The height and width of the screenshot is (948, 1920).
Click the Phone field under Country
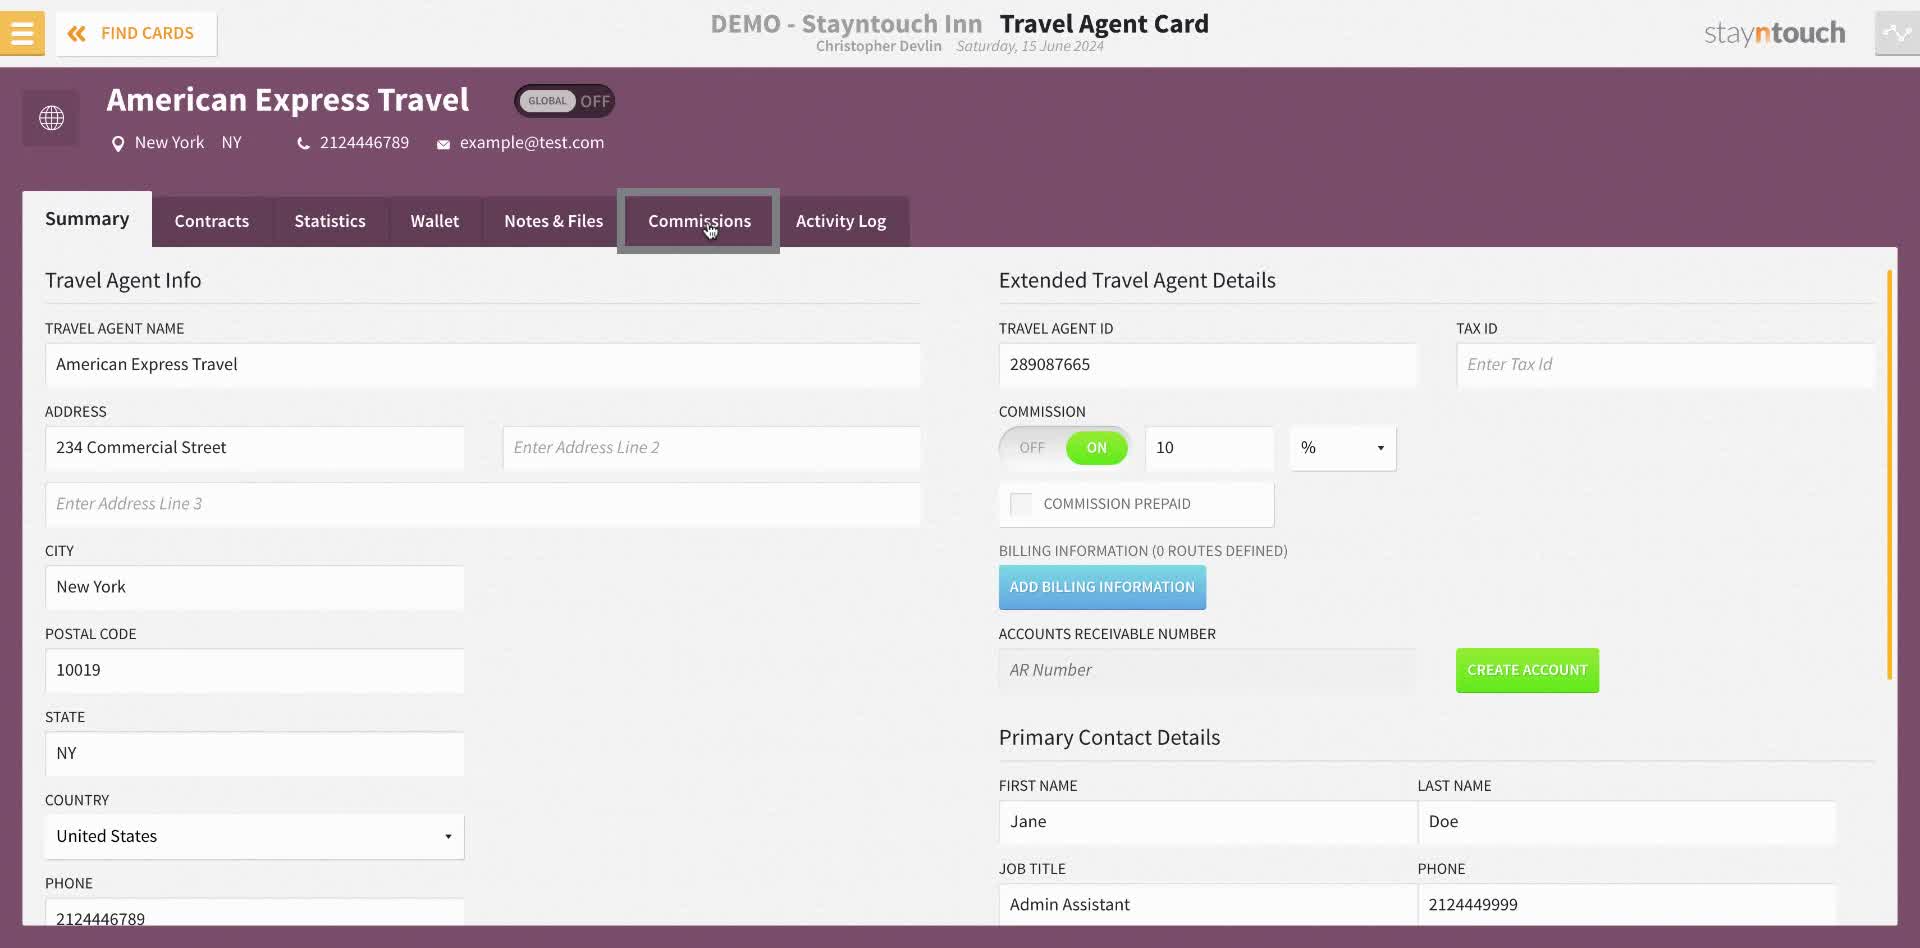tap(254, 913)
